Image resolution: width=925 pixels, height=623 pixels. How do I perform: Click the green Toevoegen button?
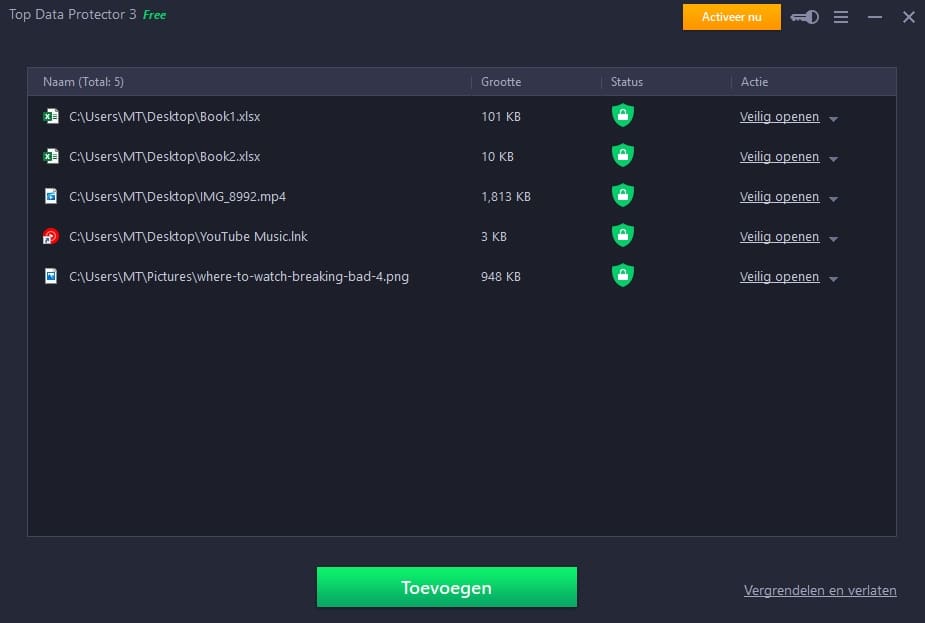[447, 587]
